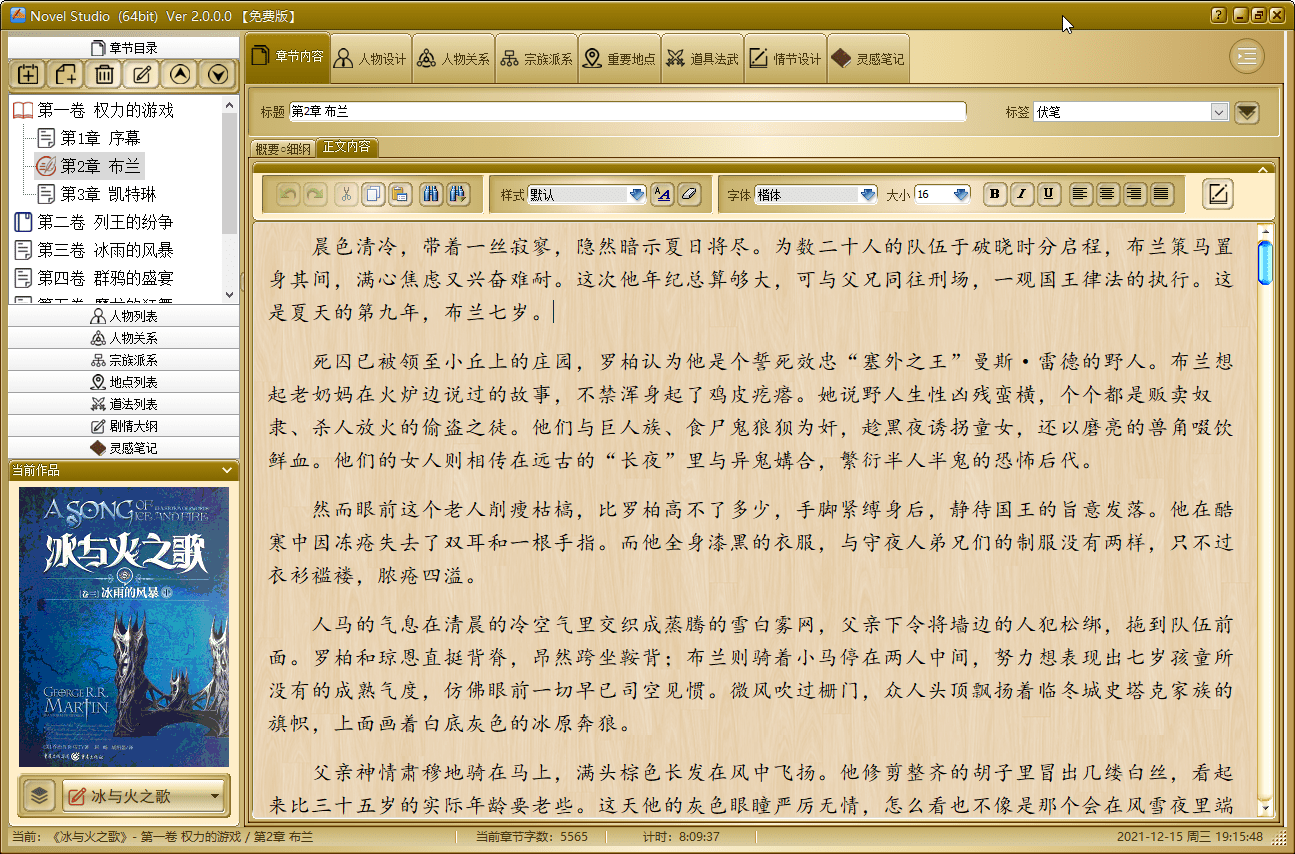
Task: Click the fullscreen edit icon at toolbar right
Action: pyautogui.click(x=1218, y=194)
